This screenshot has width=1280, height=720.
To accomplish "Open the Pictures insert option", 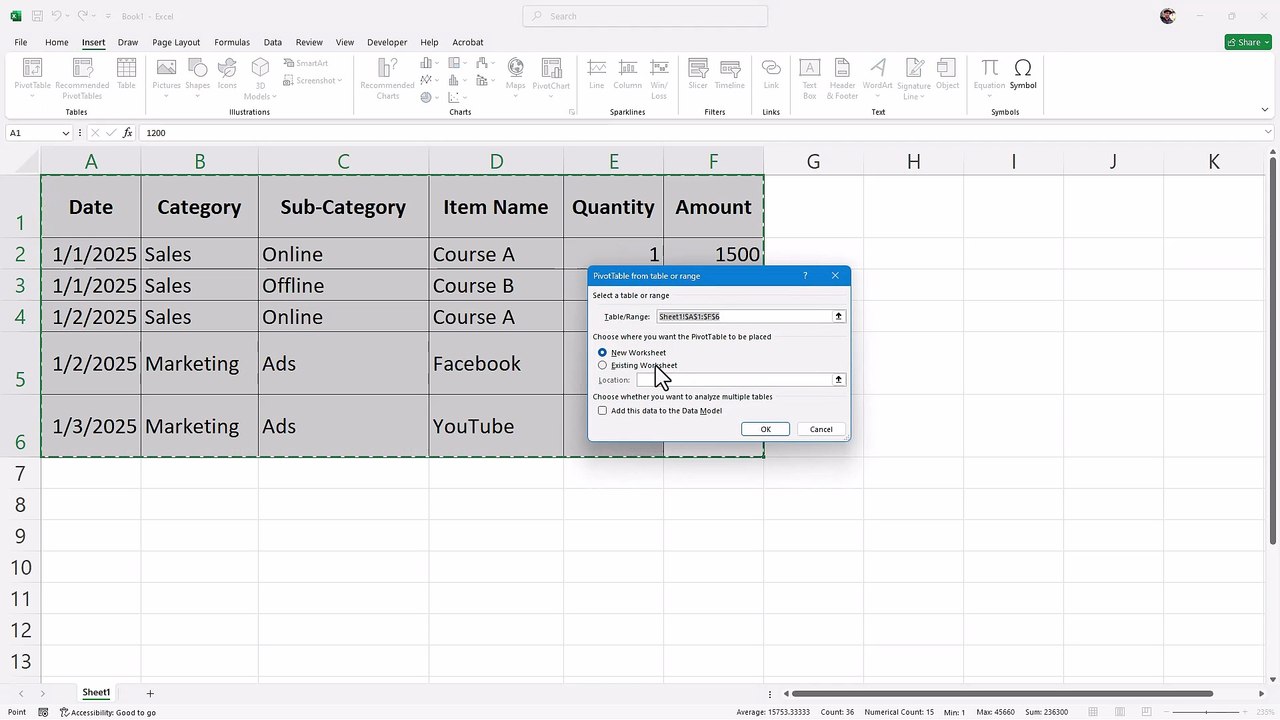I will pyautogui.click(x=166, y=76).
